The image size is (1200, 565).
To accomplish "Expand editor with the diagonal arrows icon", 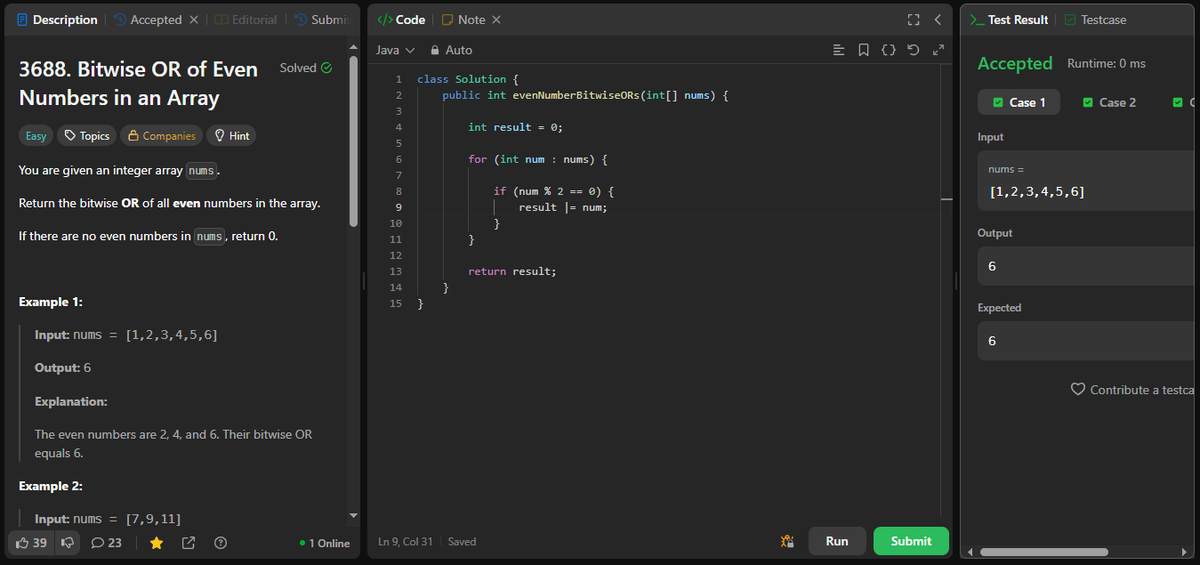I will 938,50.
